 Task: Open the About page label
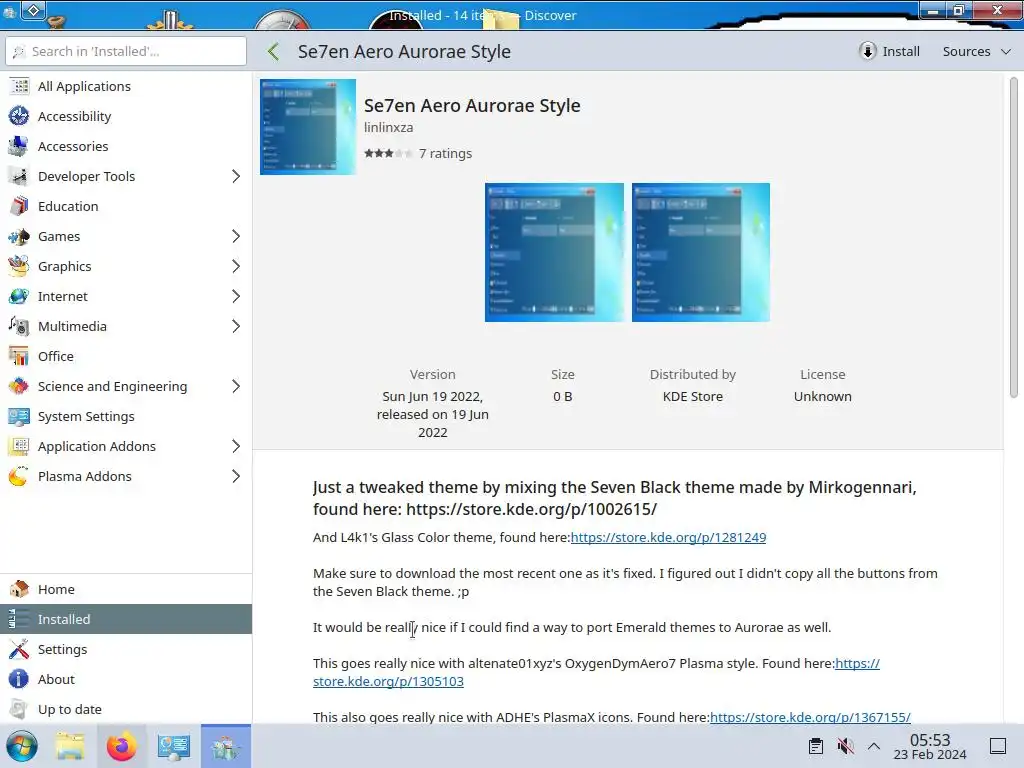[56, 679]
